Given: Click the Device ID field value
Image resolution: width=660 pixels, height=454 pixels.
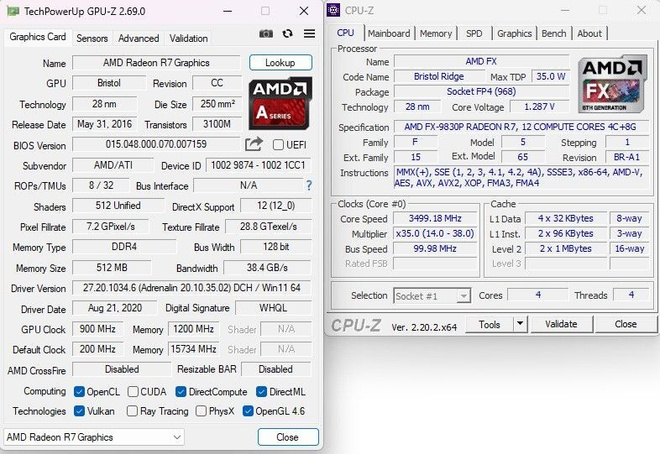Looking at the screenshot, I should point(258,165).
